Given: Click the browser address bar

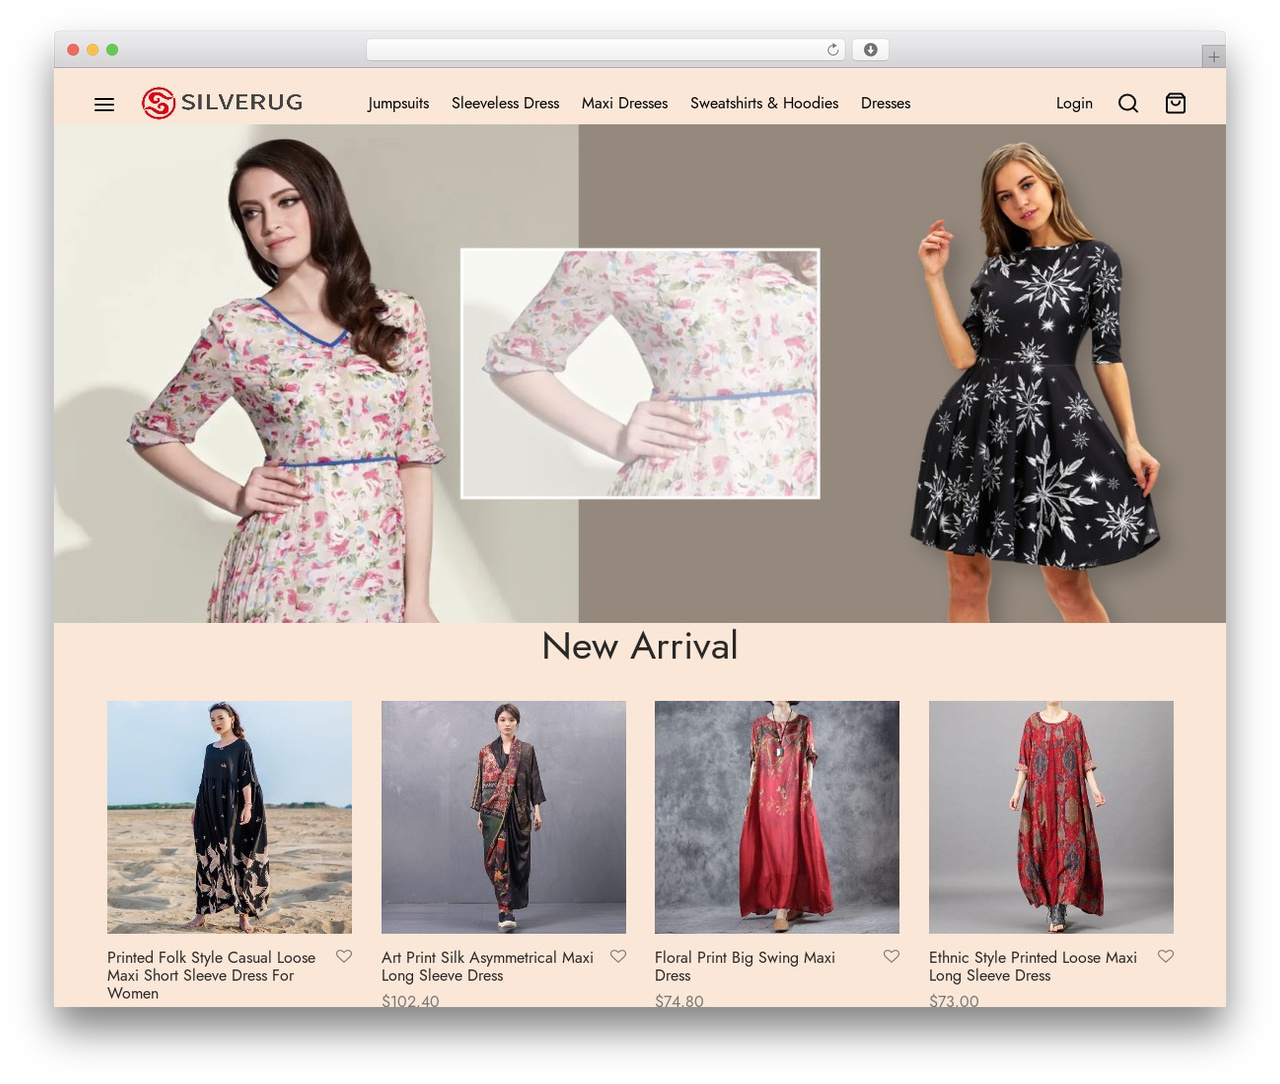Looking at the screenshot, I should pos(606,50).
